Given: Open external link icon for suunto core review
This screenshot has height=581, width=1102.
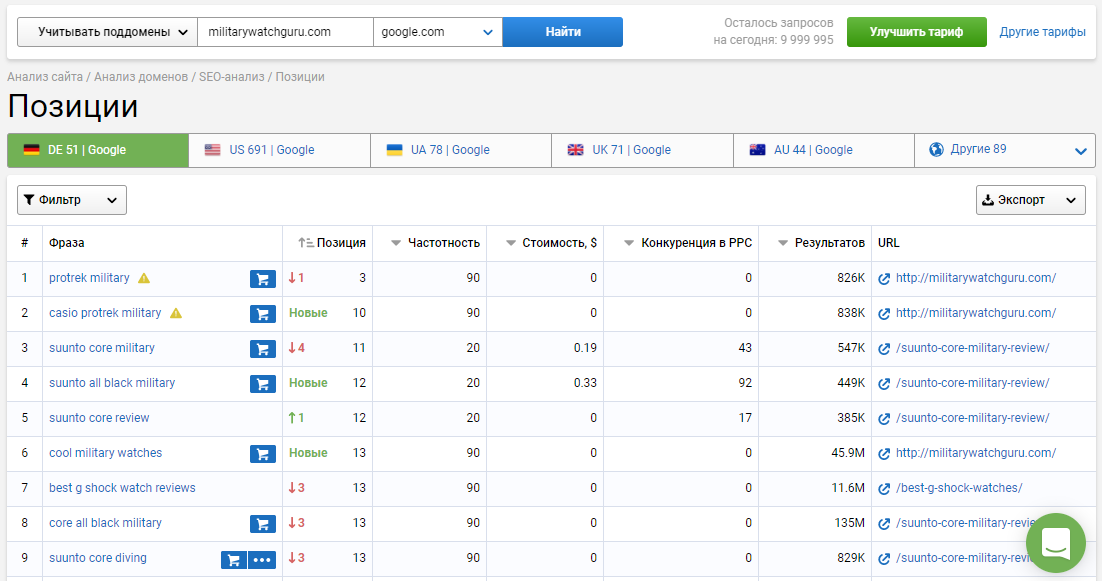Looking at the screenshot, I should 884,419.
